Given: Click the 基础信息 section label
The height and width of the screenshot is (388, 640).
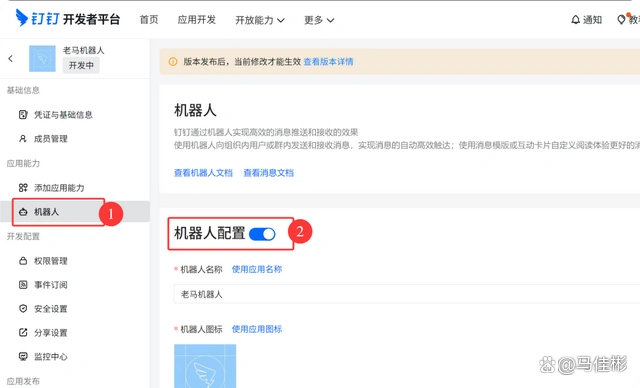Looking at the screenshot, I should (23, 90).
